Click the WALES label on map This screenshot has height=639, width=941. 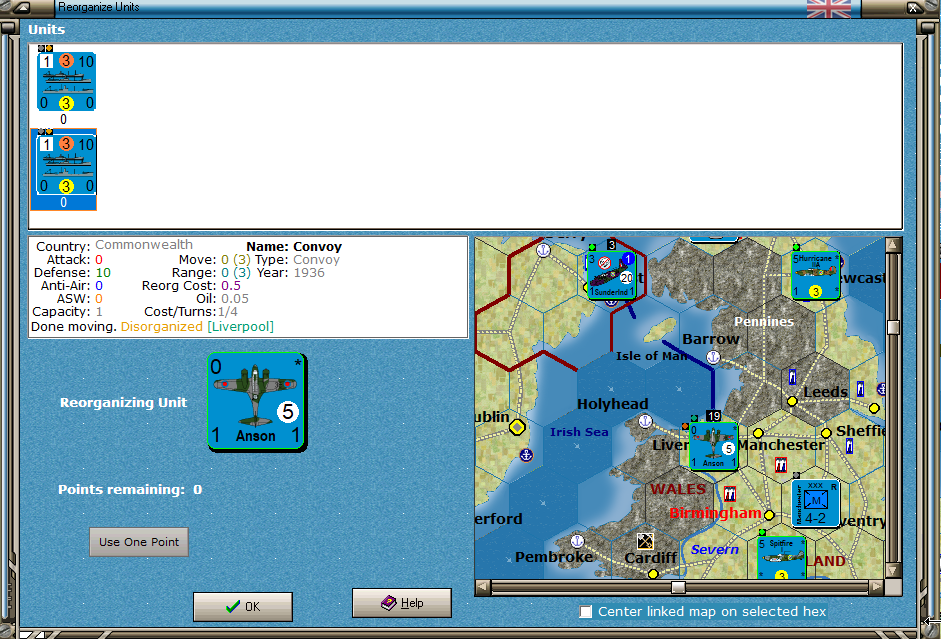coord(678,490)
